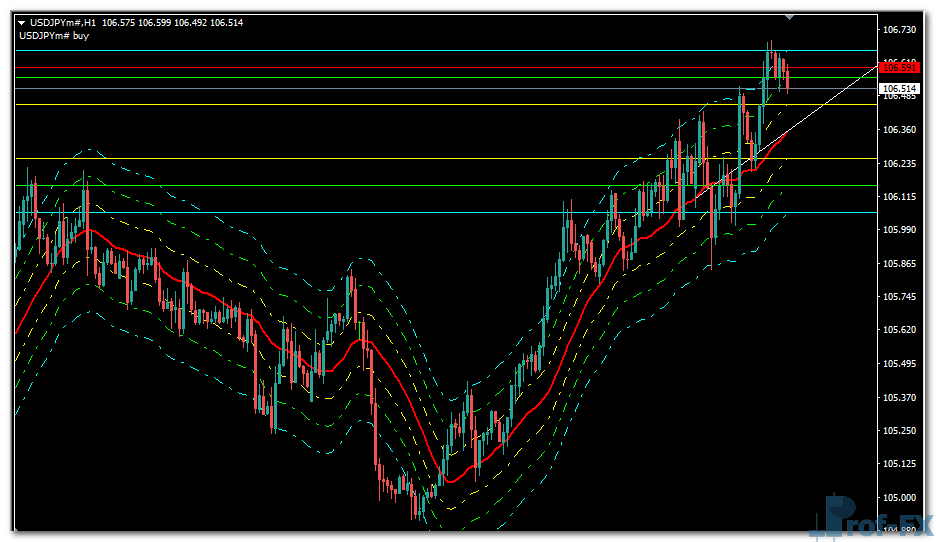Click the 105.000 price scale label
This screenshot has width=936, height=542.
pos(900,497)
